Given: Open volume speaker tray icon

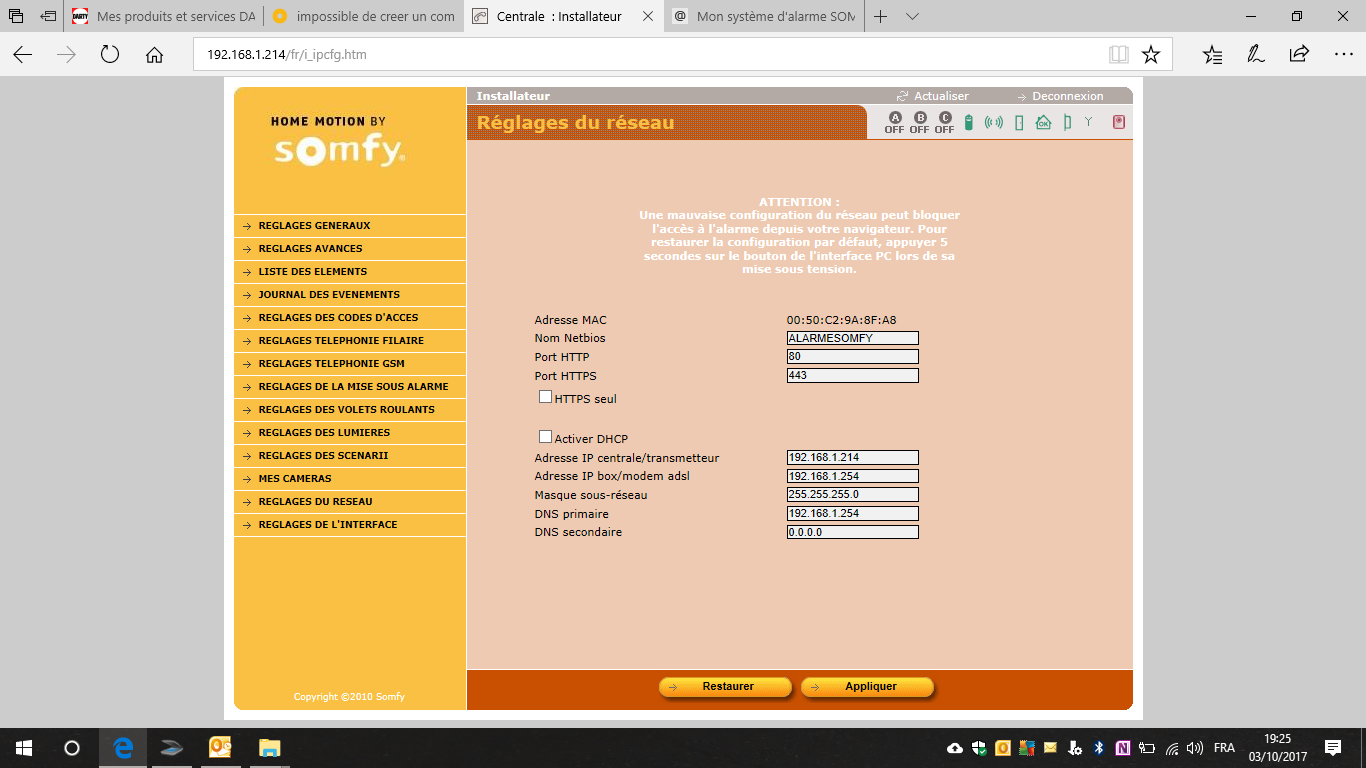Looking at the screenshot, I should click(x=1195, y=748).
